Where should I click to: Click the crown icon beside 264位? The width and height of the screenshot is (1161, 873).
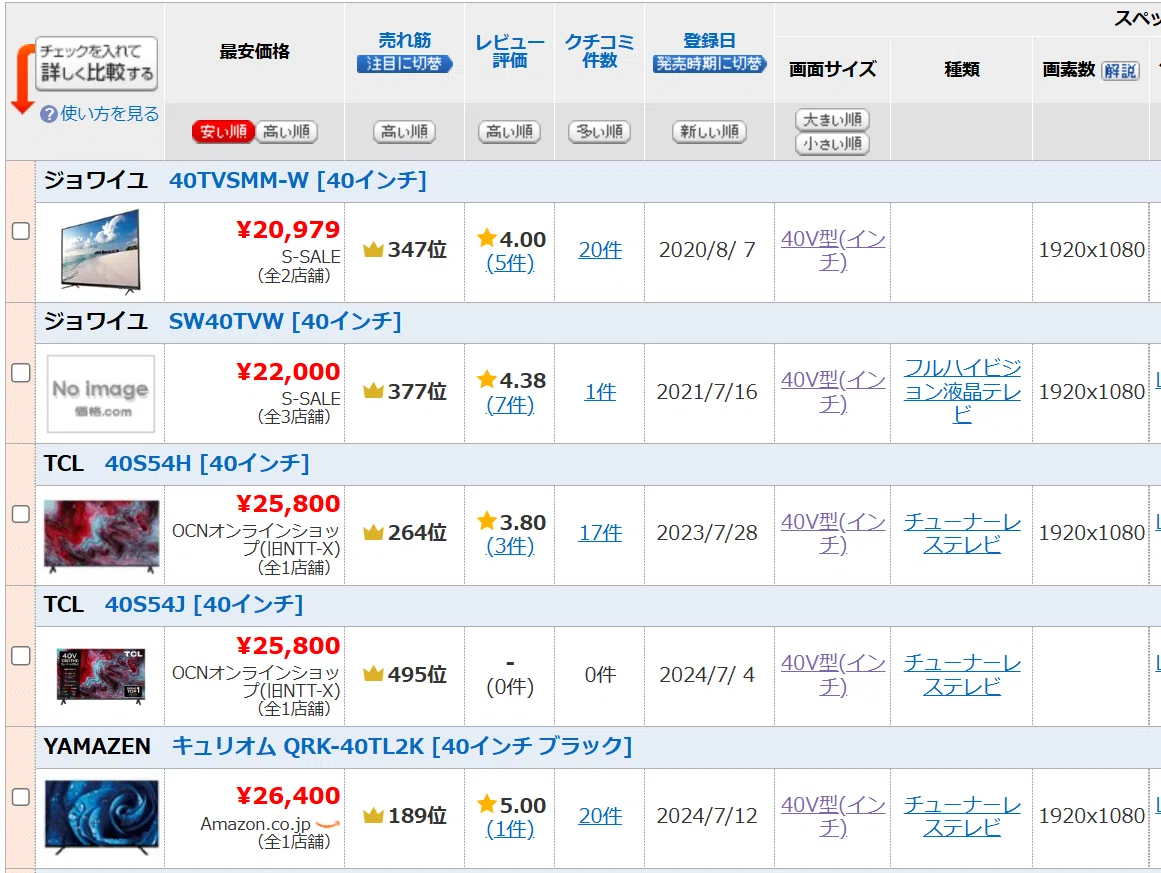pos(373,532)
